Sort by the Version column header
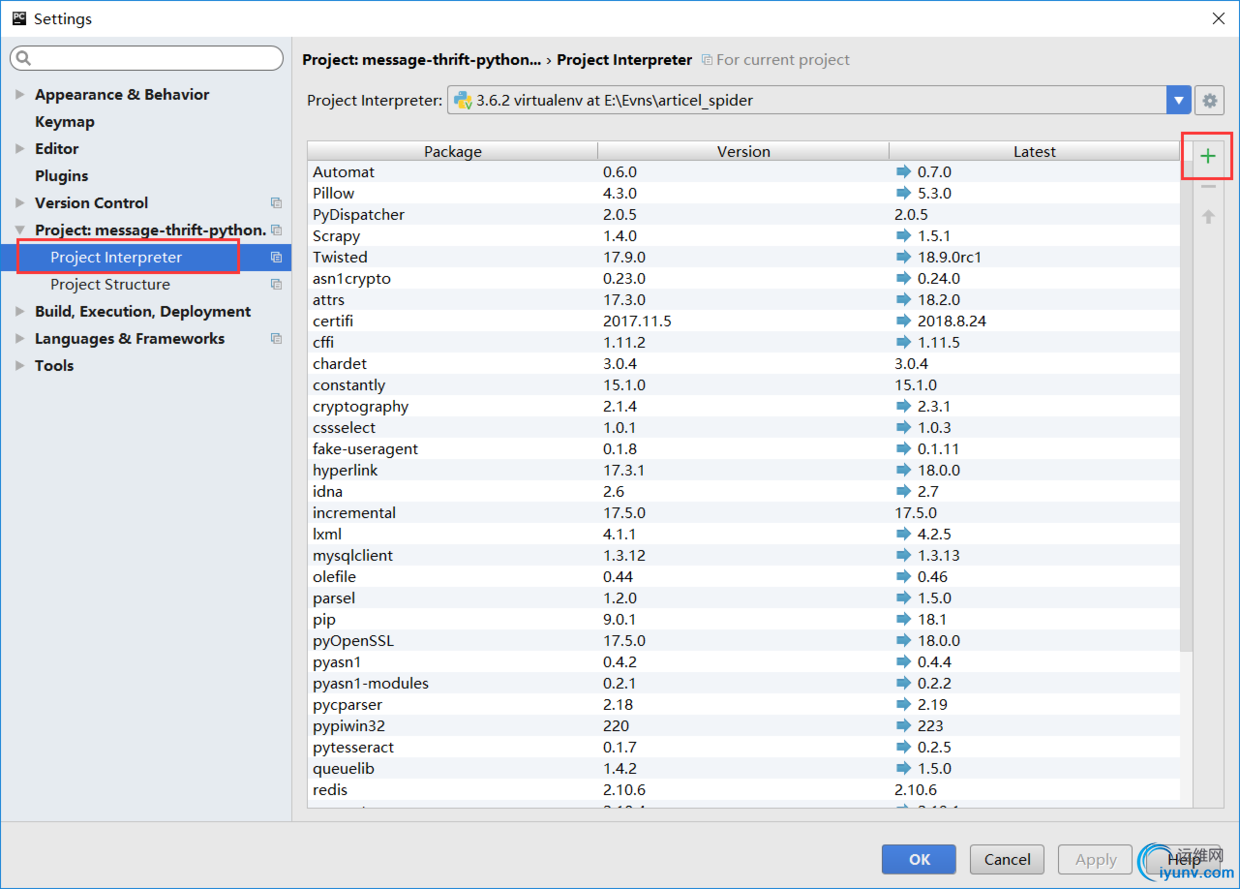This screenshot has width=1240, height=889. click(743, 151)
